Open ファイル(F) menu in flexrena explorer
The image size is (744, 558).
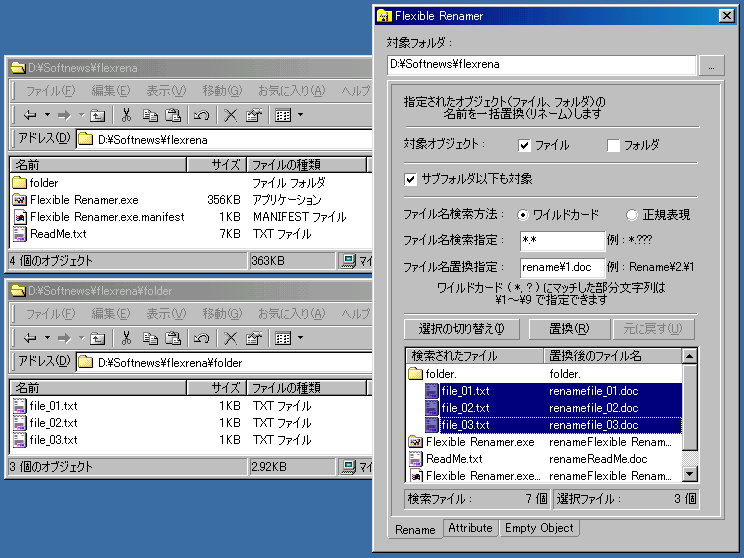50,91
